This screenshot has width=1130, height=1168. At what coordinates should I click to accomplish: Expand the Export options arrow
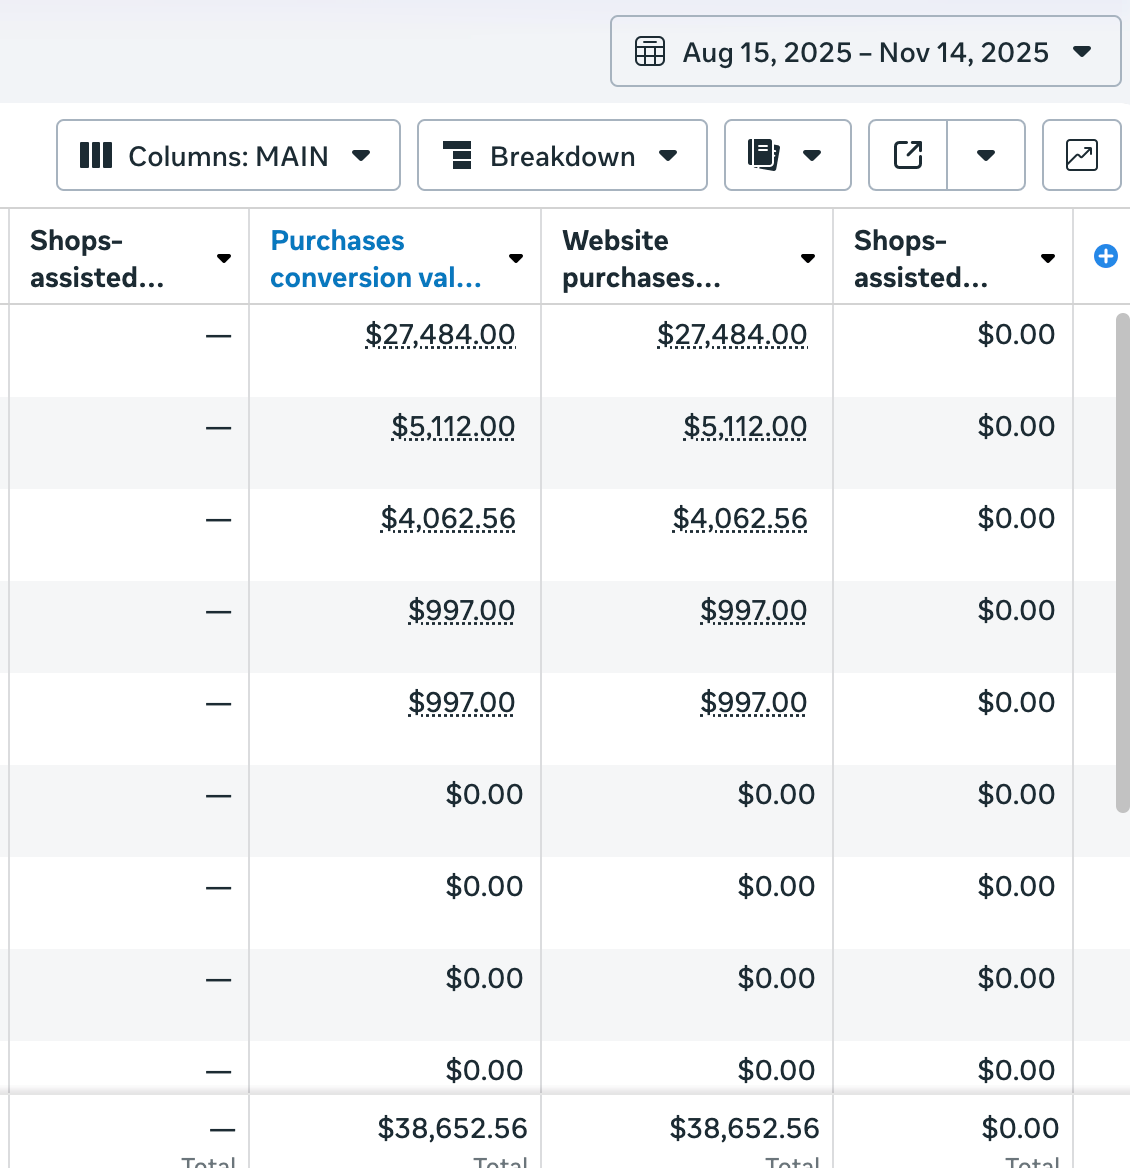pos(986,155)
